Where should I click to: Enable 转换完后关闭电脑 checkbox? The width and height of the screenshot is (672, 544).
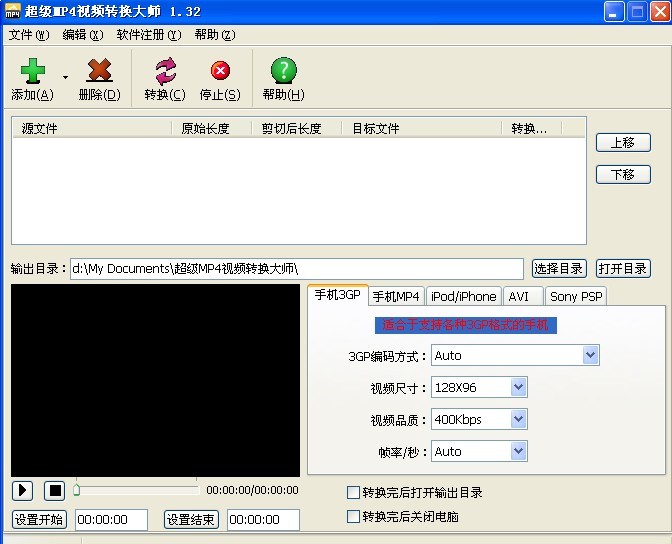tap(353, 517)
